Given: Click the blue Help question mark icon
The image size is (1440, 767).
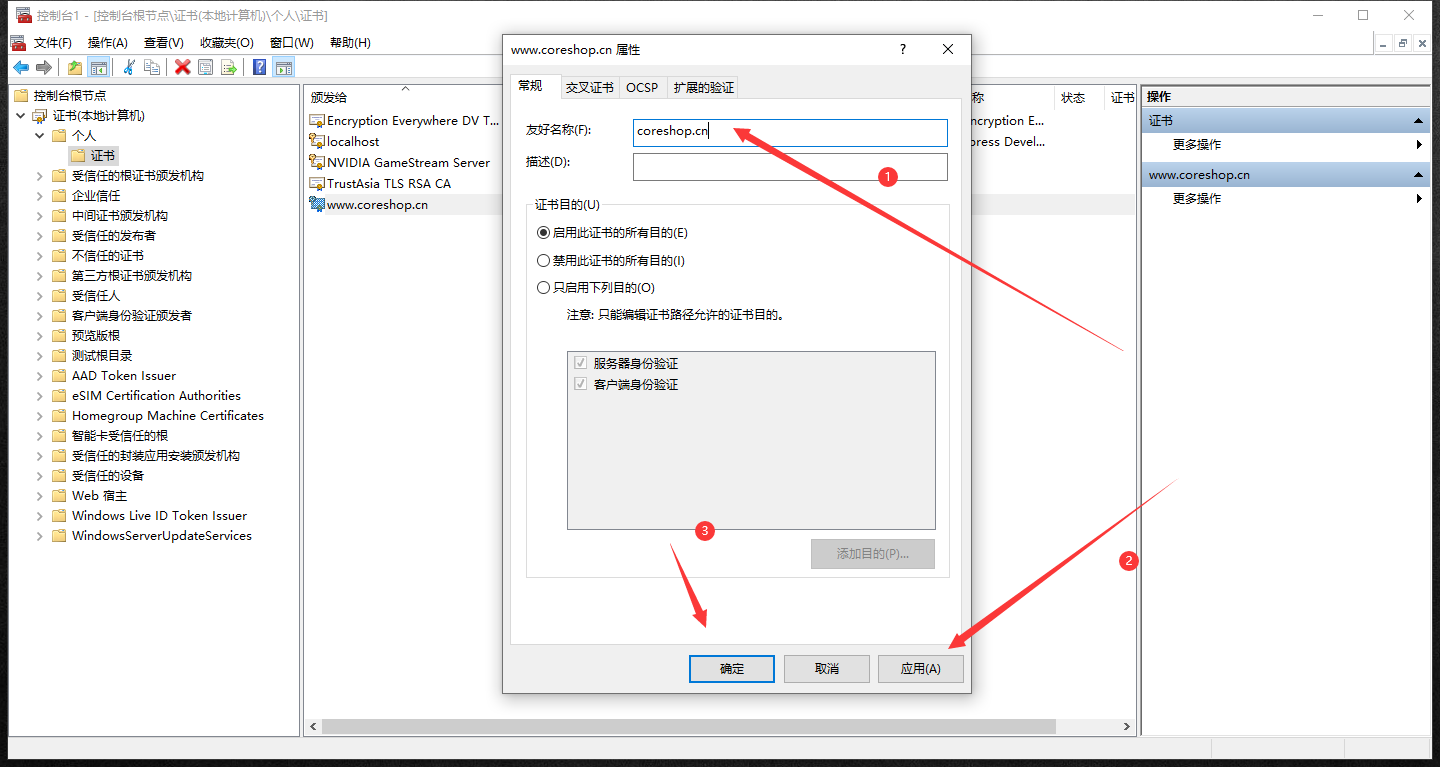Looking at the screenshot, I should tap(259, 67).
